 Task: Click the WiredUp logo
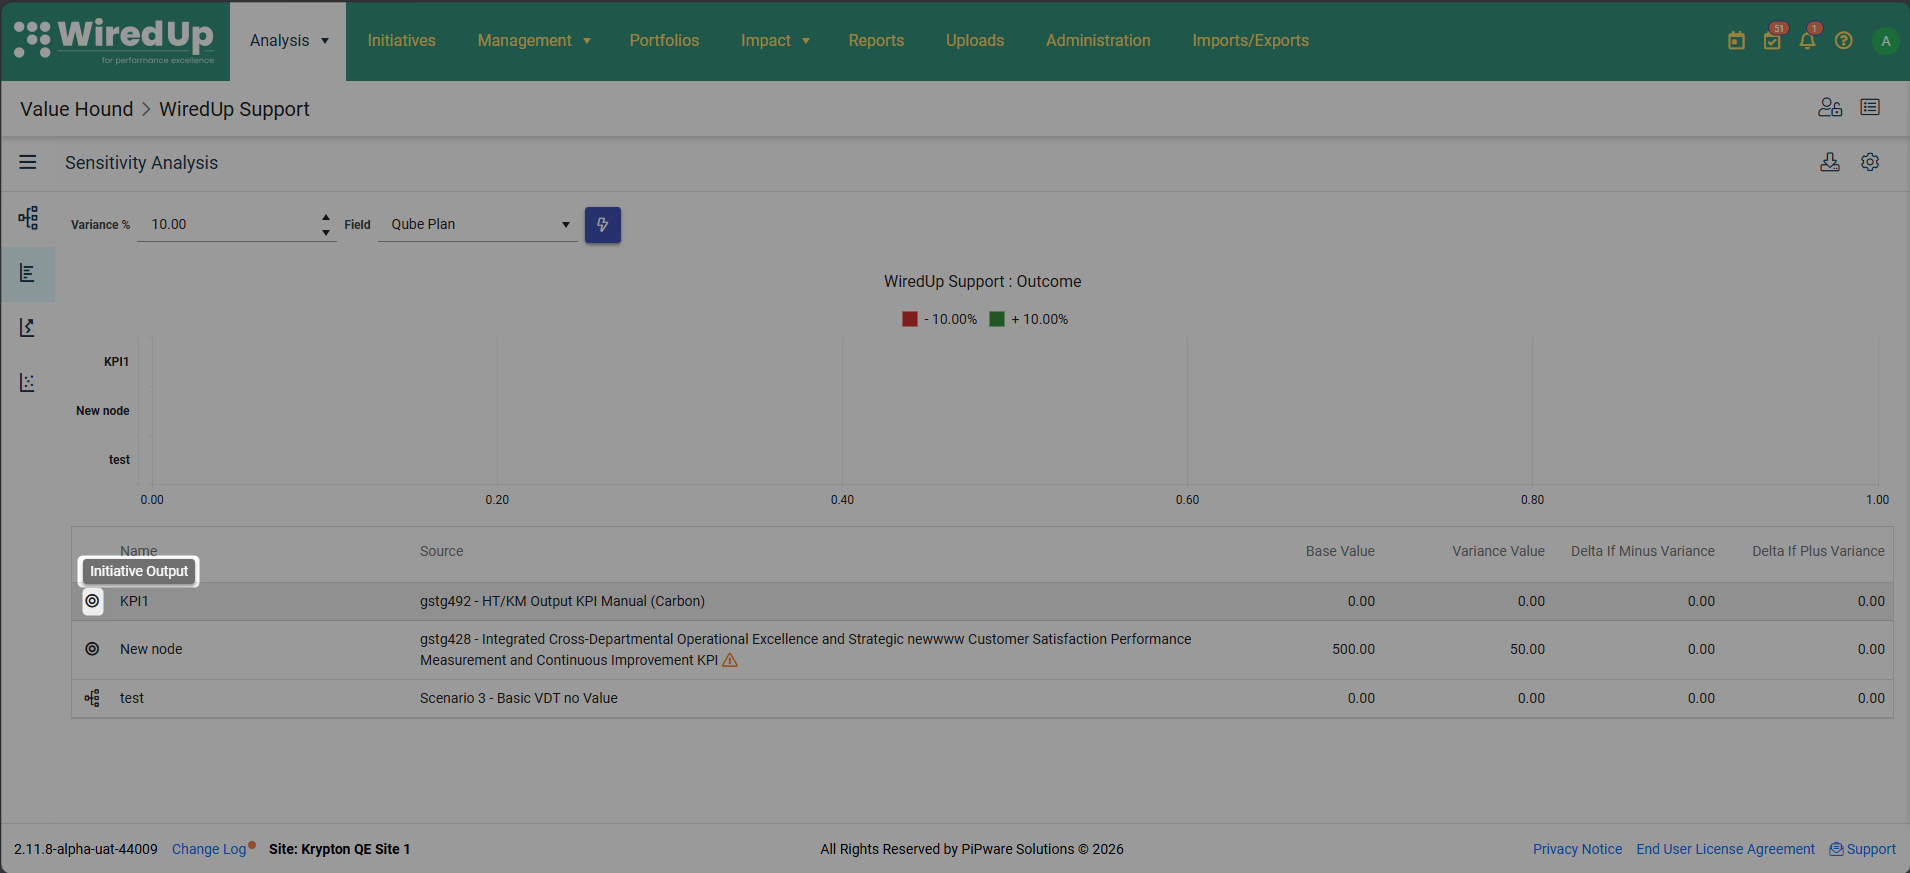pos(114,41)
